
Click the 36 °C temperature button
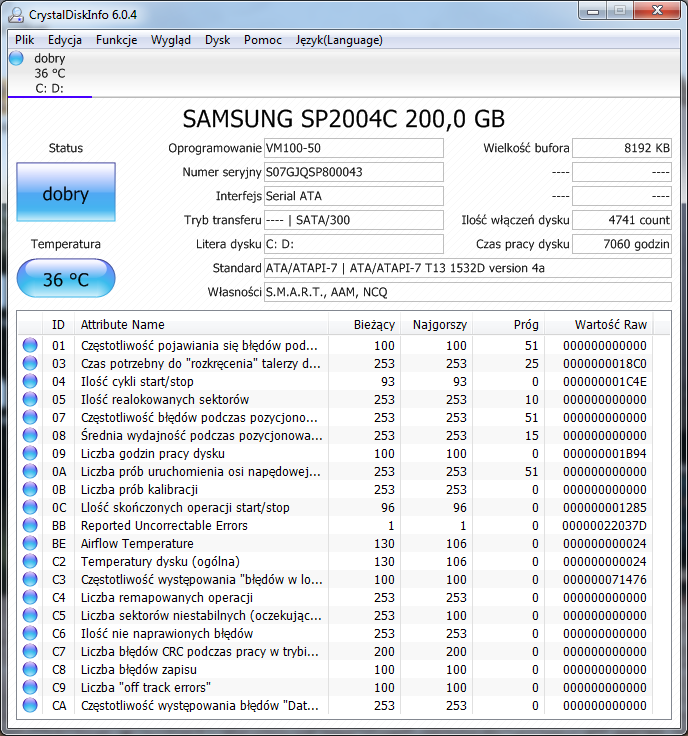[66, 278]
